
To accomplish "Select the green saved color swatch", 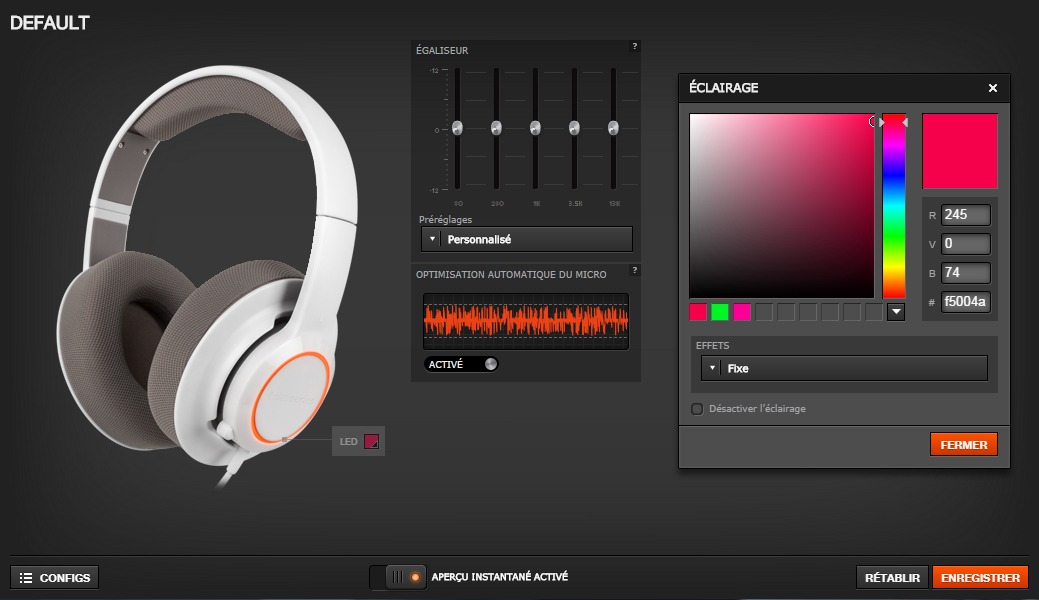I will 720,312.
